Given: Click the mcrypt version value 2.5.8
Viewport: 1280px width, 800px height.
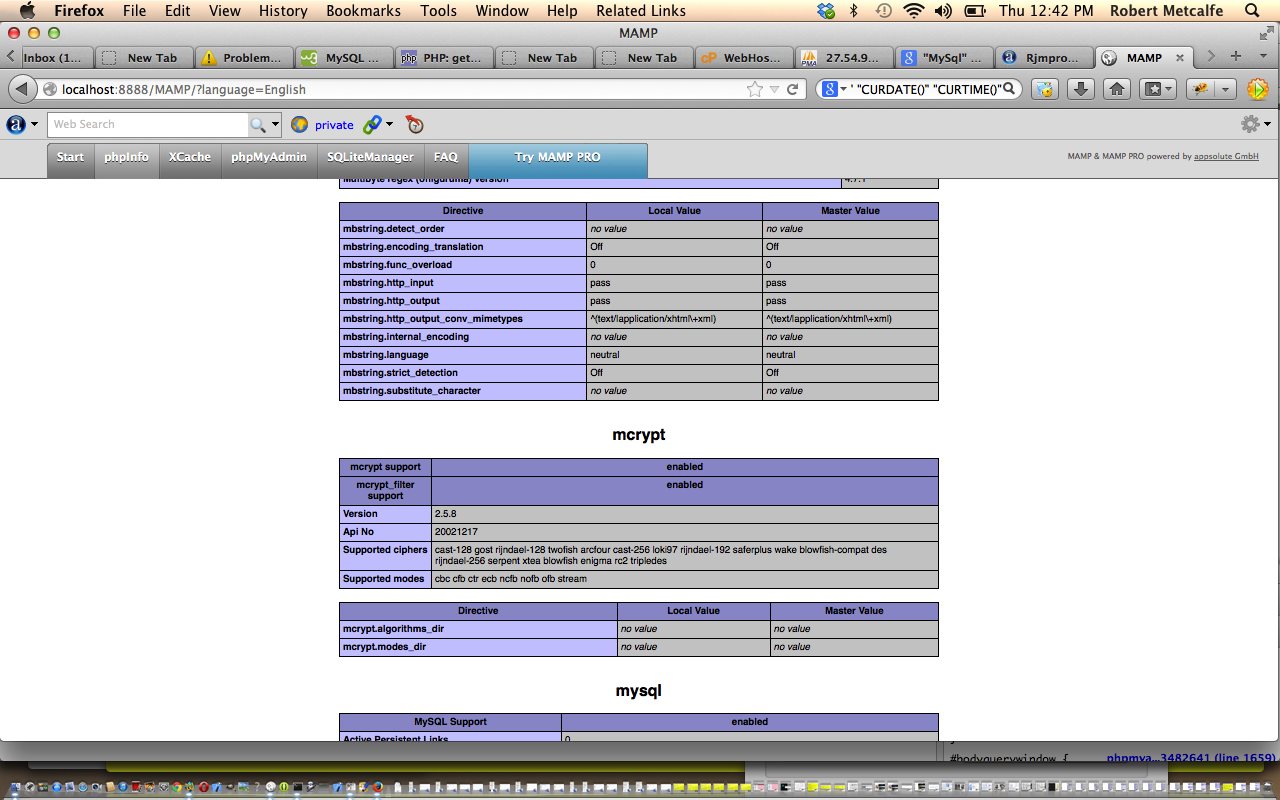Looking at the screenshot, I should point(446,514).
